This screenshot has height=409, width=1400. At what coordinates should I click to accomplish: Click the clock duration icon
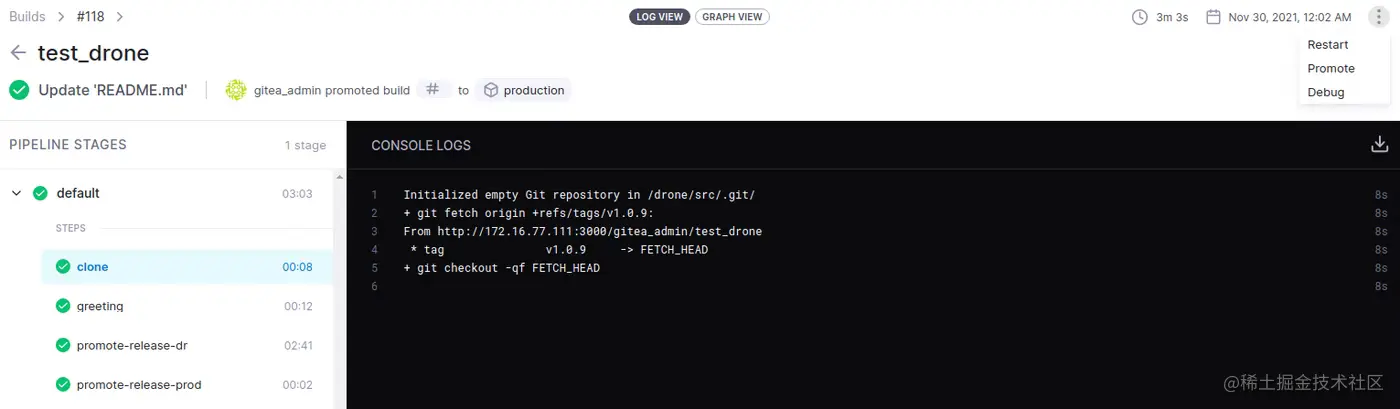point(1139,17)
